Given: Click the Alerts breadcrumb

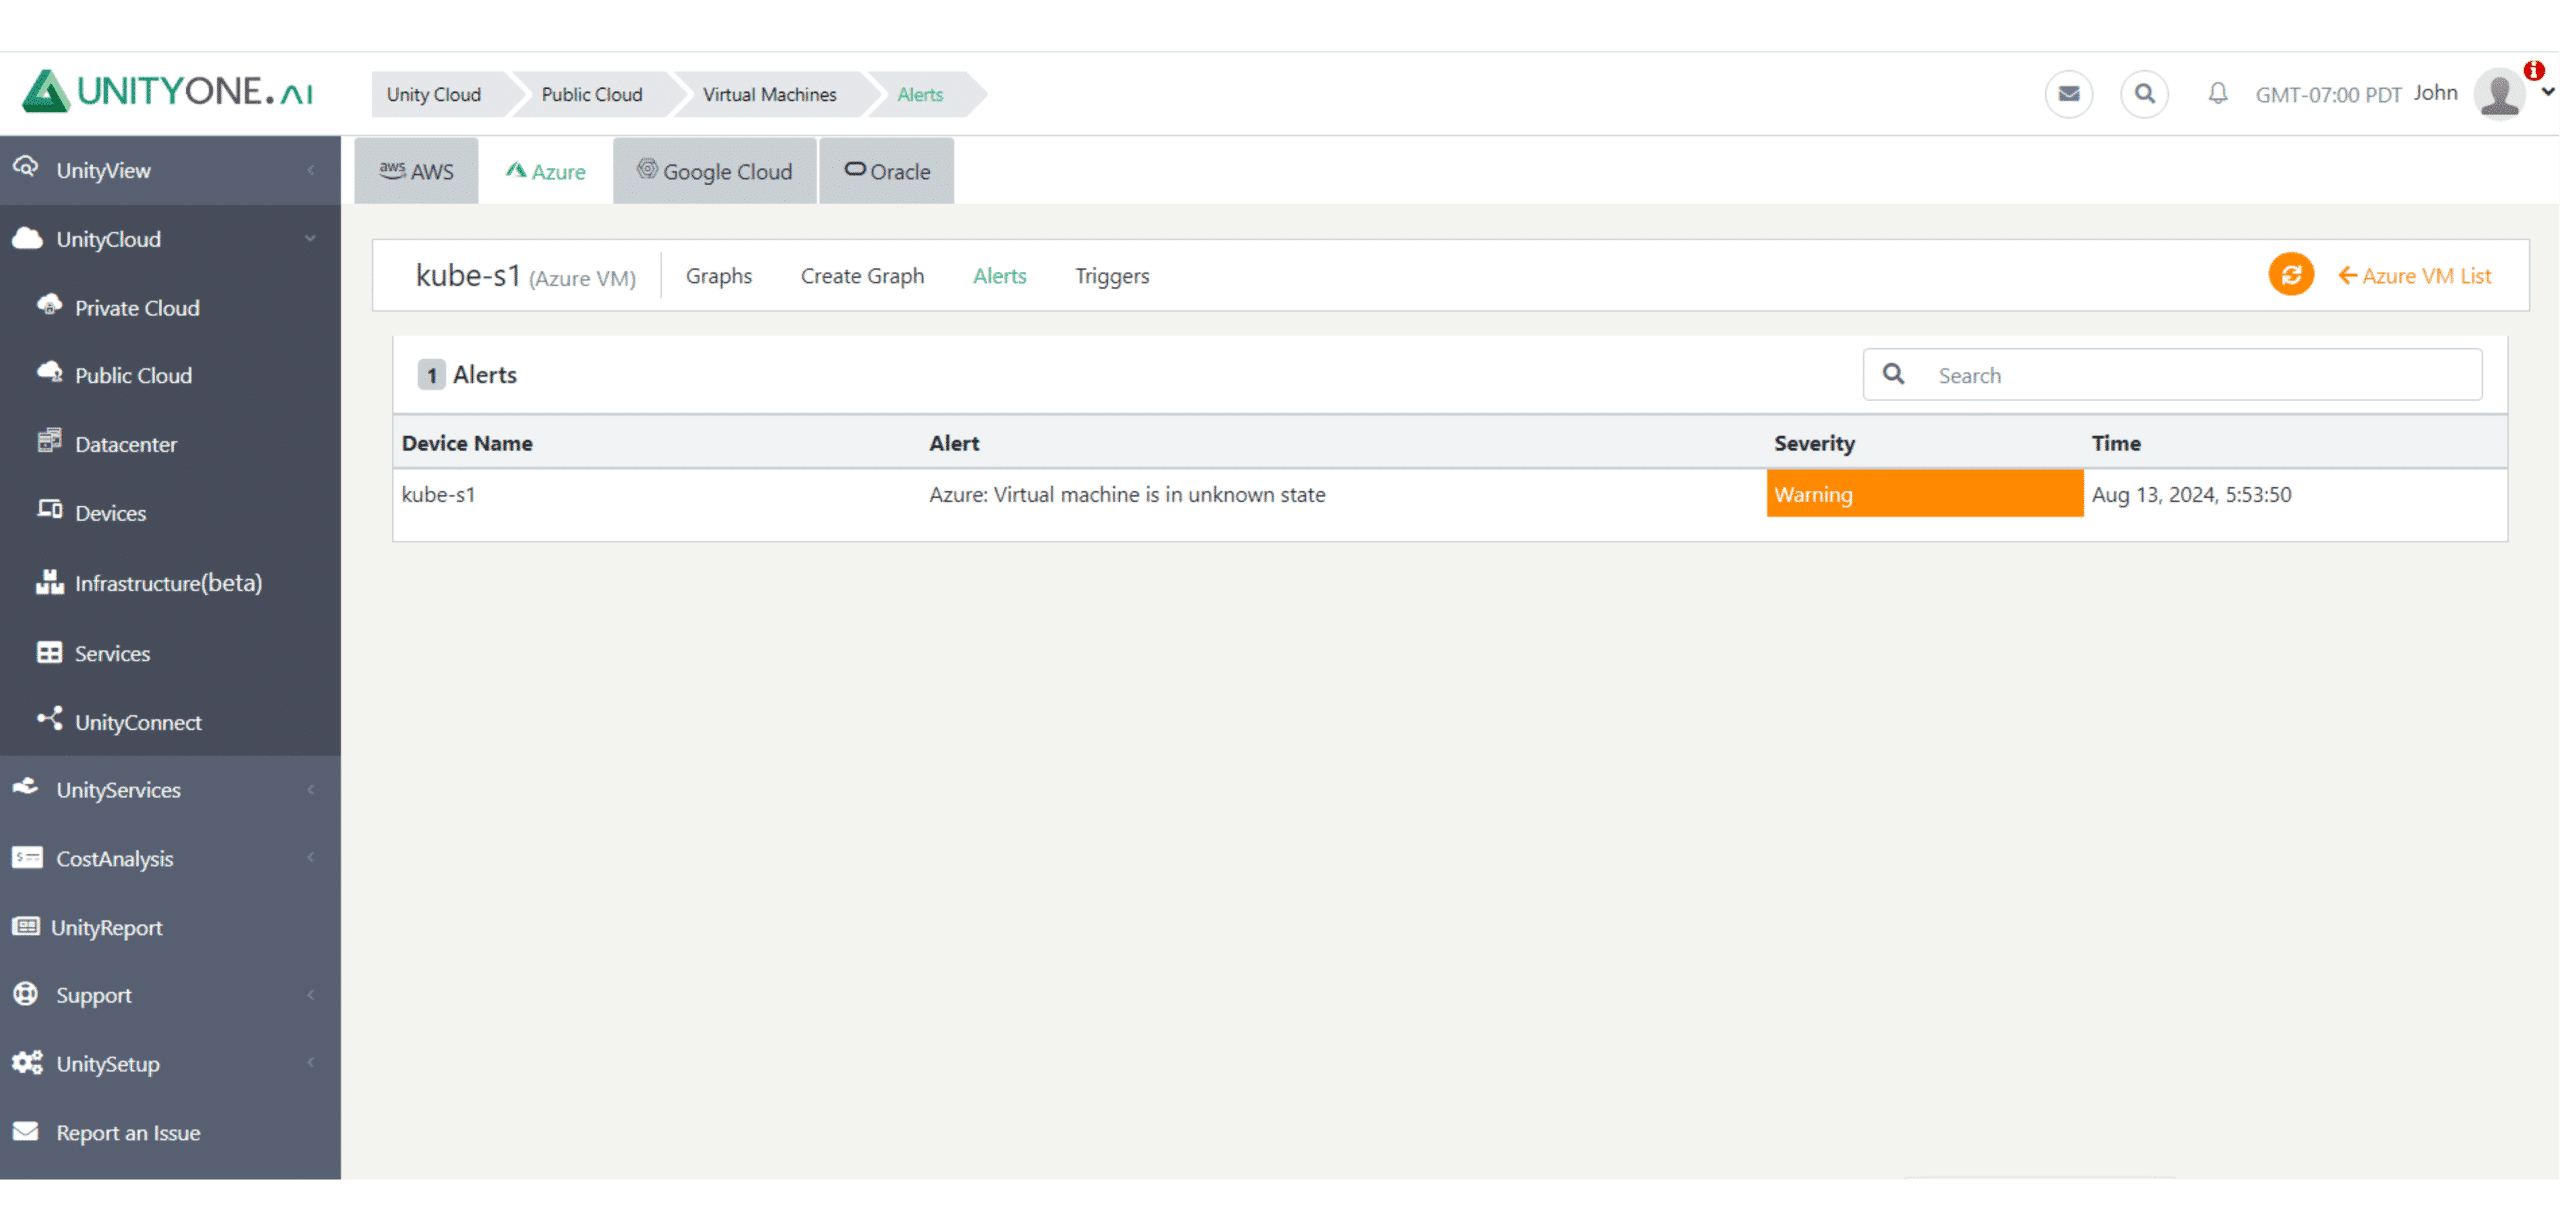Looking at the screenshot, I should click(920, 94).
